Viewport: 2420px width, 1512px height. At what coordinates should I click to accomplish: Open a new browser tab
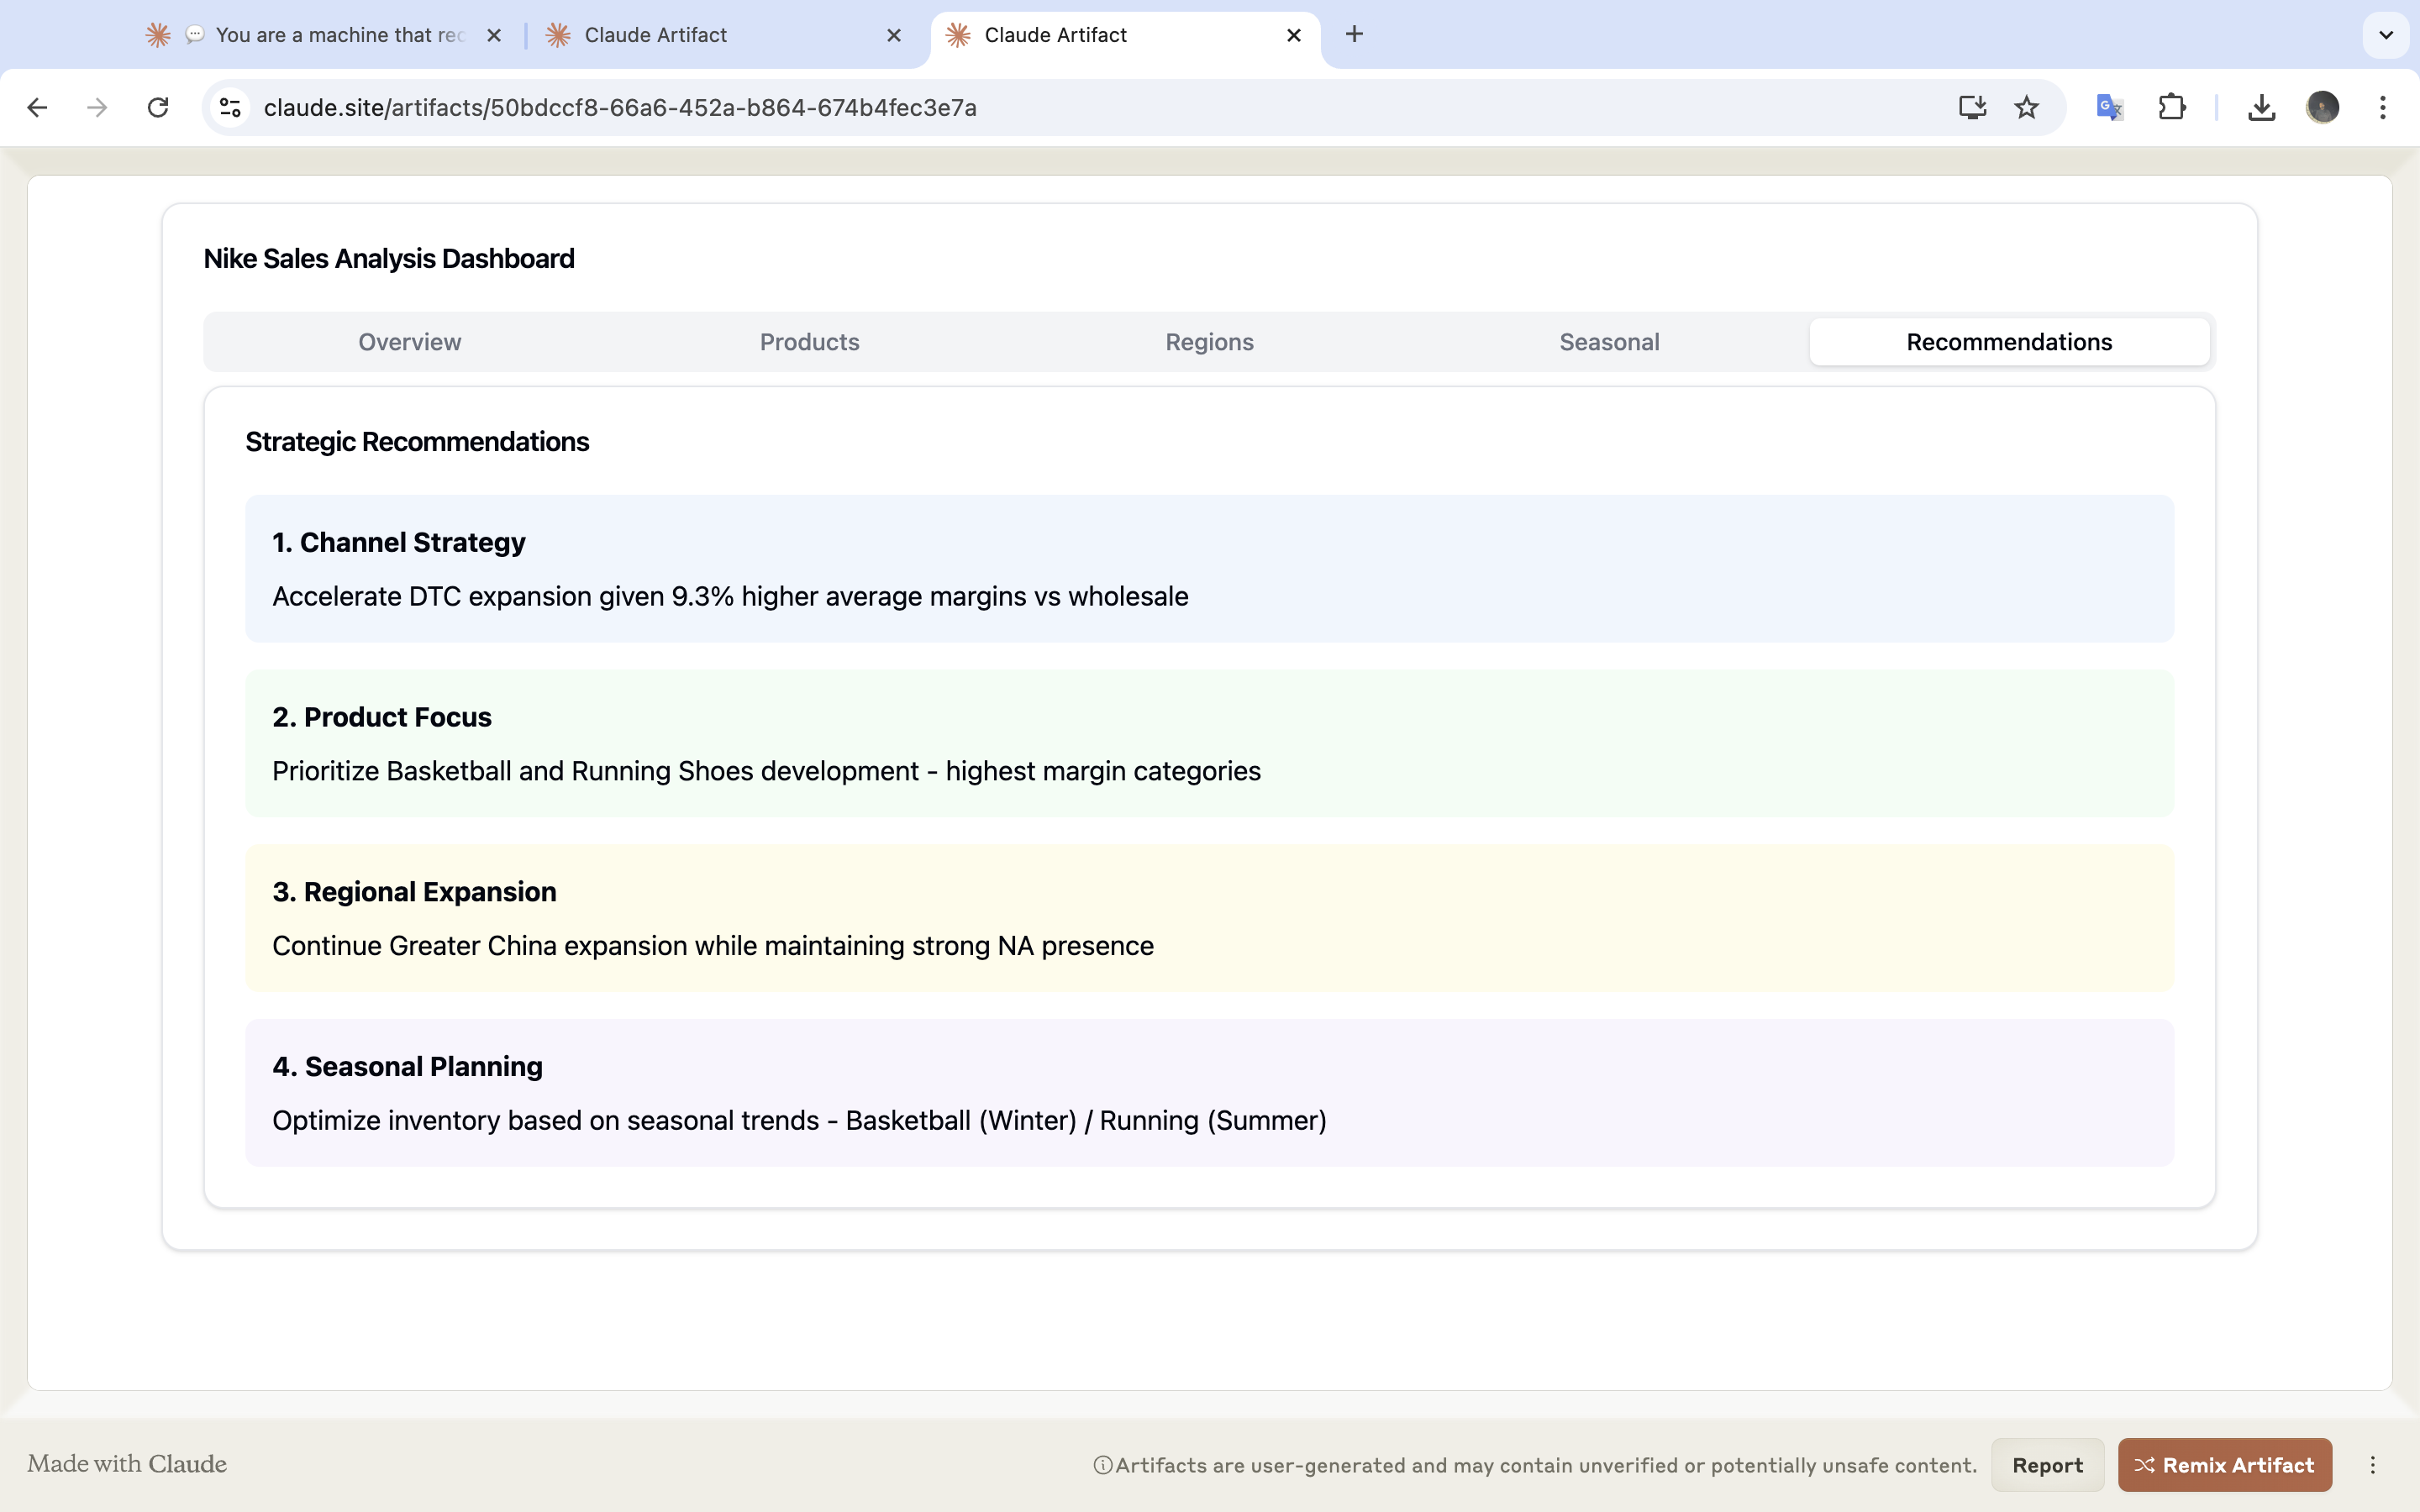(x=1354, y=35)
